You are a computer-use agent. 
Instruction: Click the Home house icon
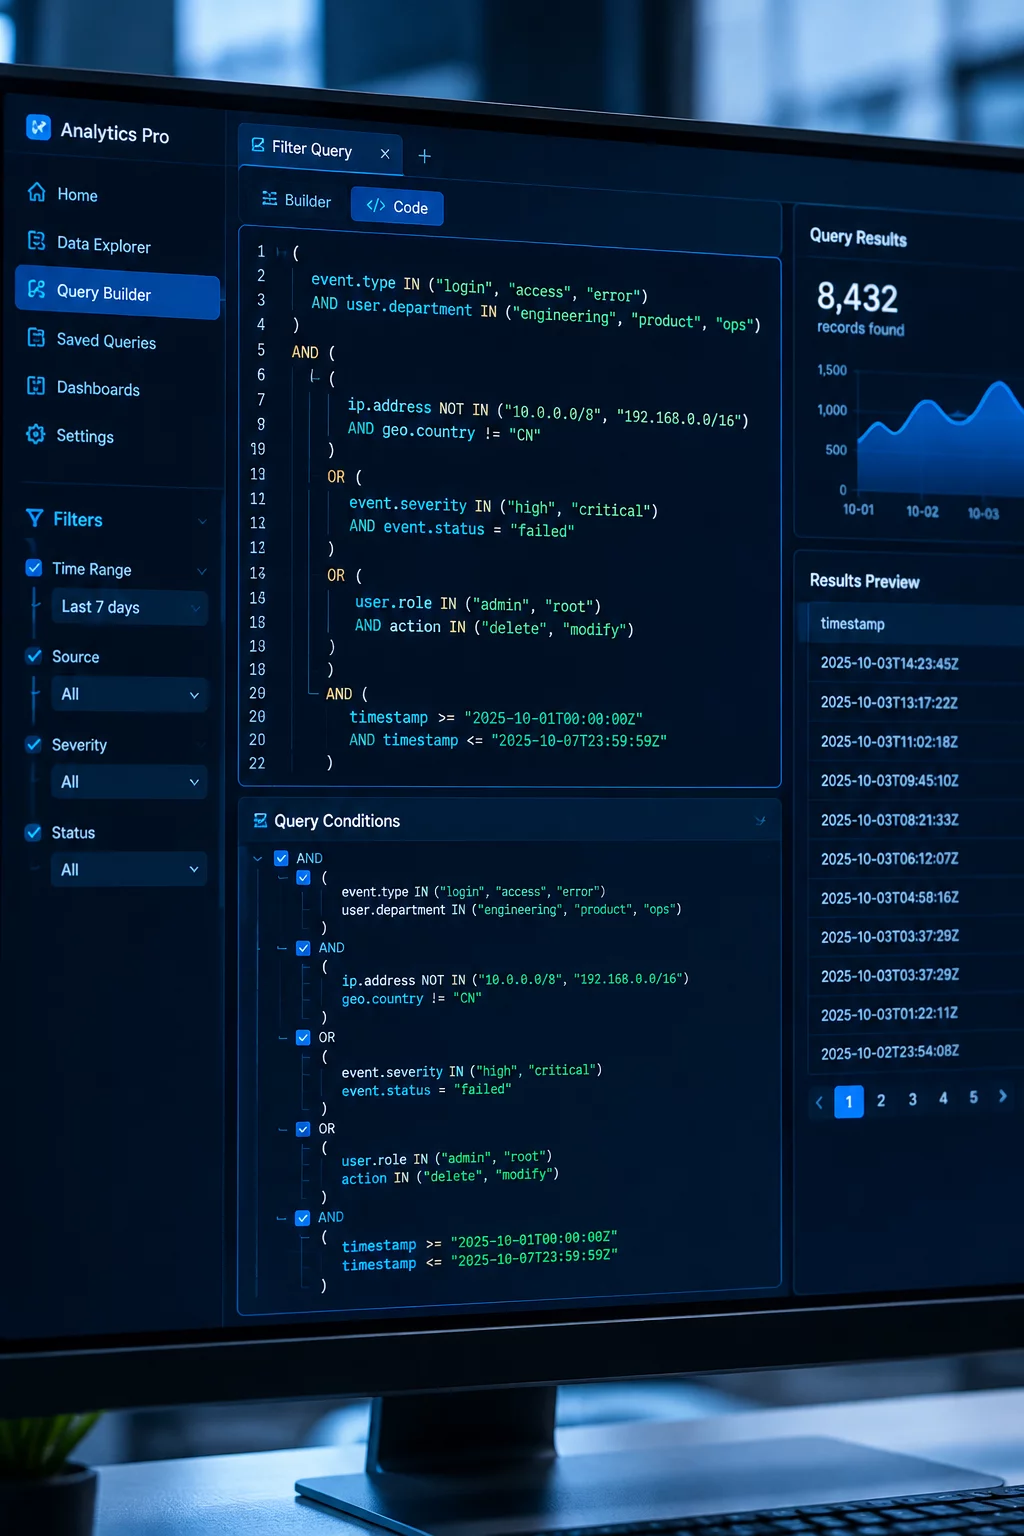pos(37,192)
